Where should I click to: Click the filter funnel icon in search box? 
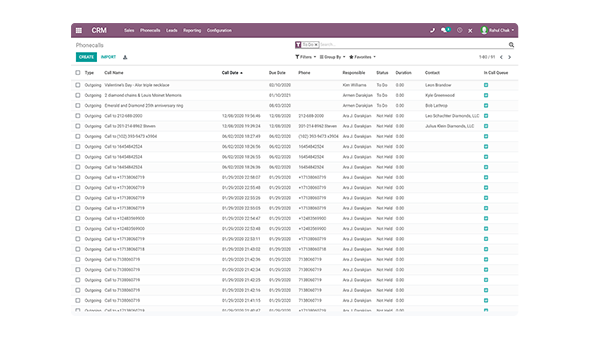(298, 45)
